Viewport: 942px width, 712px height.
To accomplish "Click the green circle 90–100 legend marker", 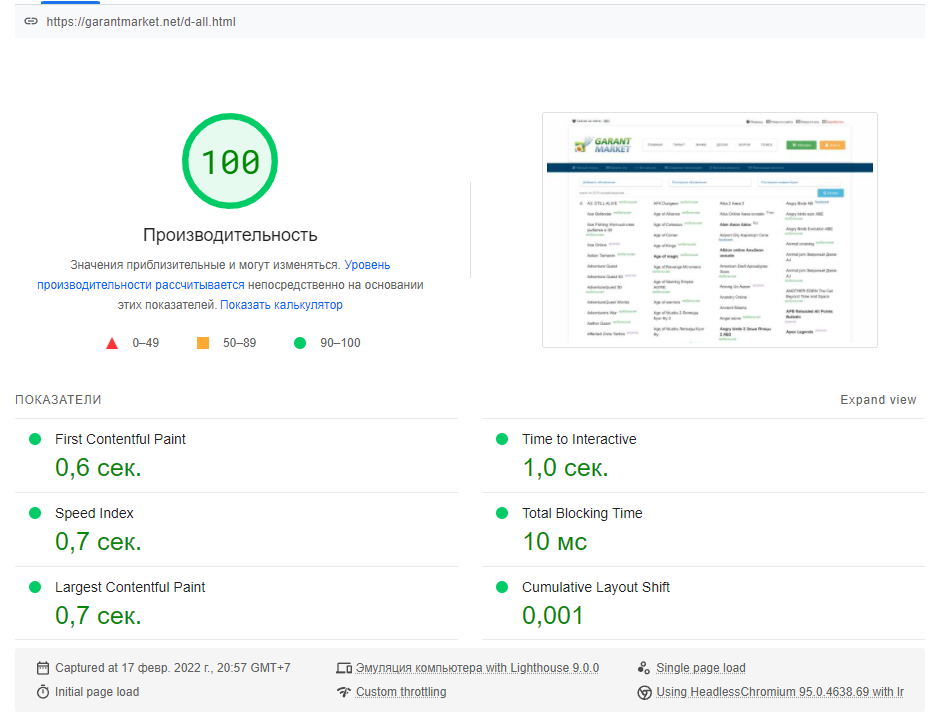I will pyautogui.click(x=299, y=343).
